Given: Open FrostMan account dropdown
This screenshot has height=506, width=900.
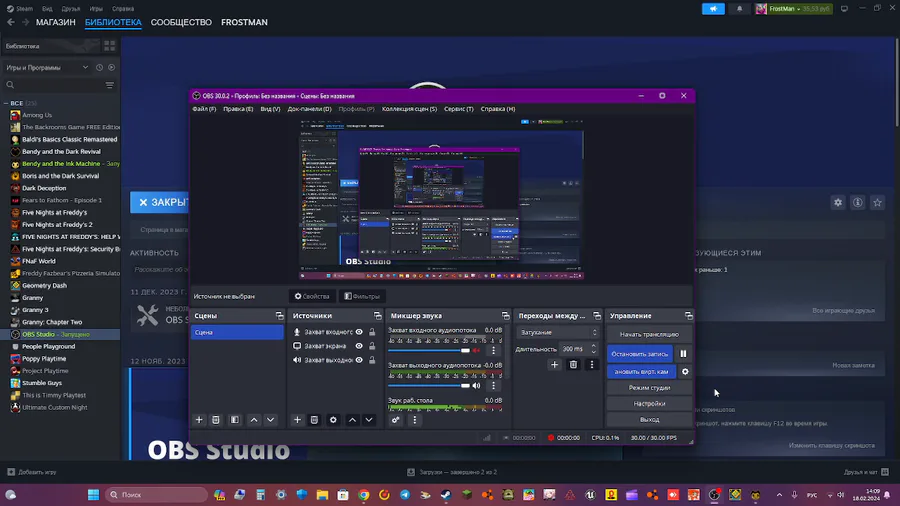Looking at the screenshot, I should click(x=794, y=9).
